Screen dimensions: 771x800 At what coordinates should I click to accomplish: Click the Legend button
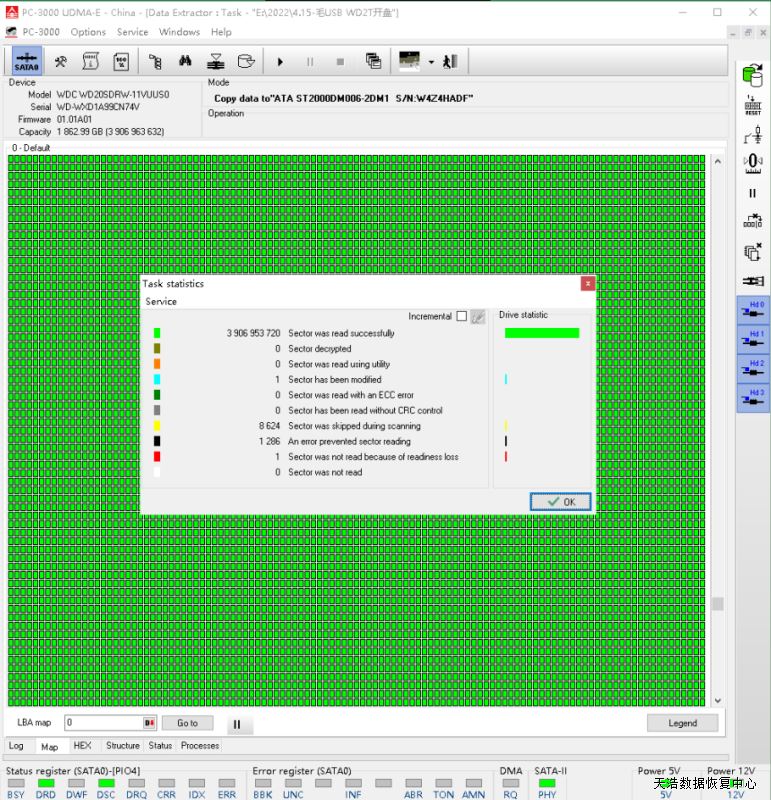tap(682, 723)
